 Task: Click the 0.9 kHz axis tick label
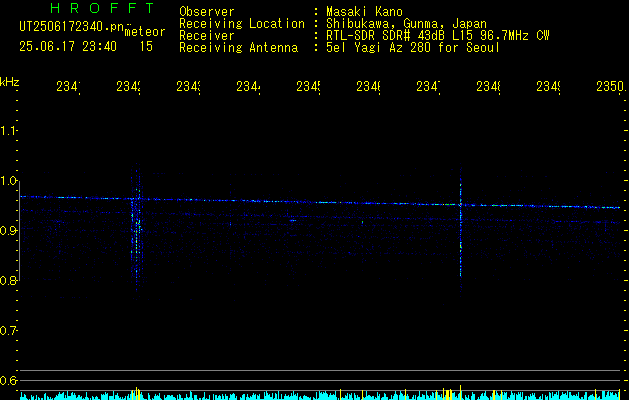[x=8, y=230]
